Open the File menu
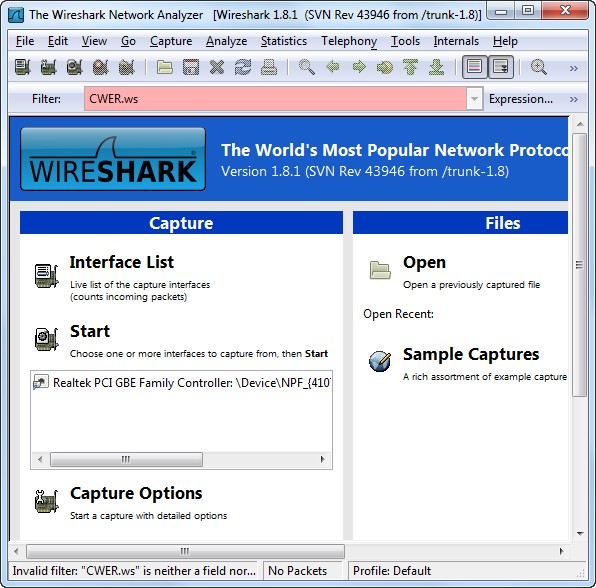 (x=25, y=41)
